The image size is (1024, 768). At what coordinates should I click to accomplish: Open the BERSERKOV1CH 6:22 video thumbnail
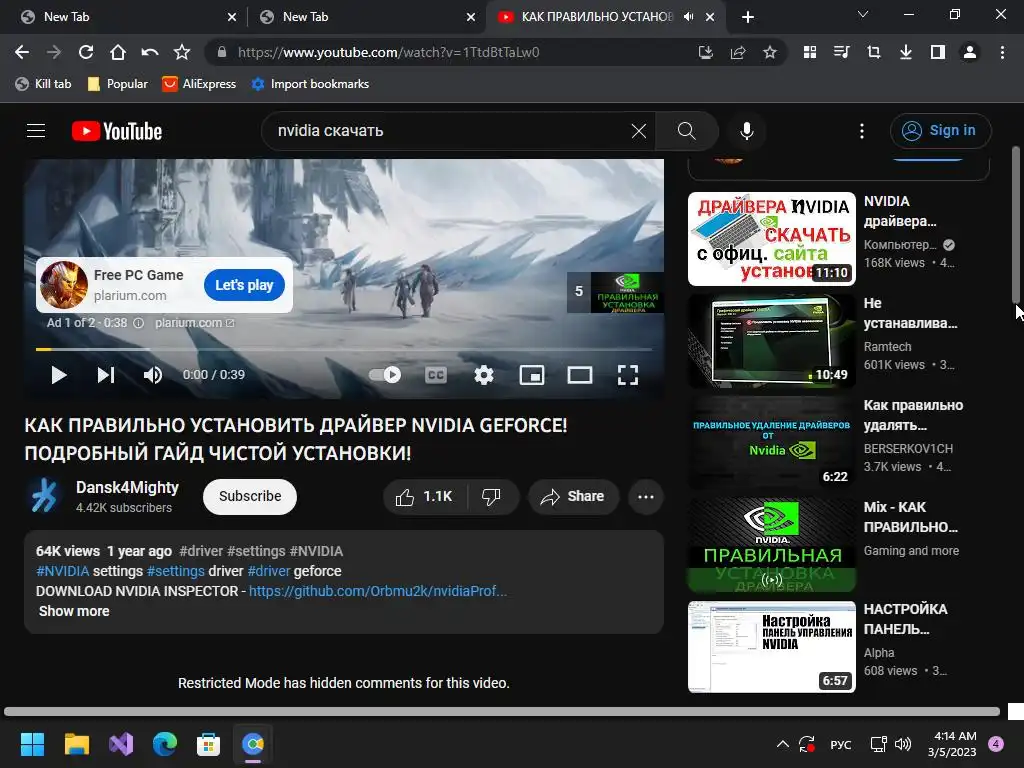pos(771,442)
